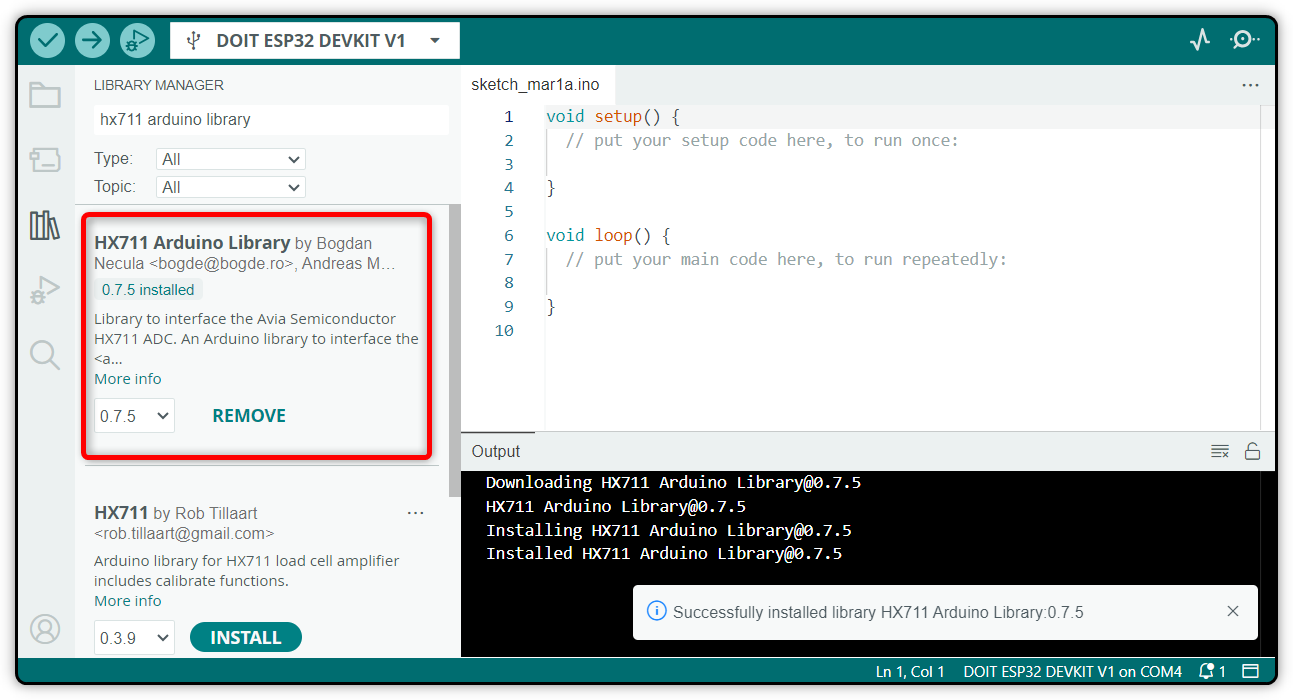Open the Serial Monitor
The height and width of the screenshot is (700, 1293).
[x=1244, y=40]
